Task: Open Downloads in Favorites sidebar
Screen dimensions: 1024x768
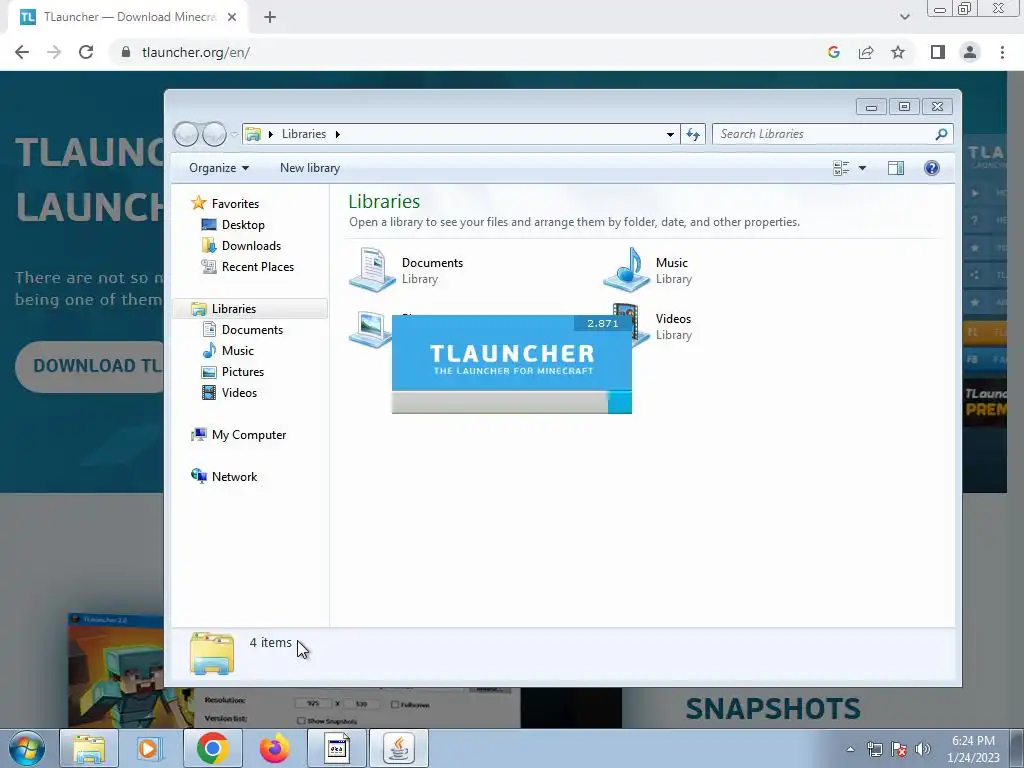Action: (x=242, y=246)
